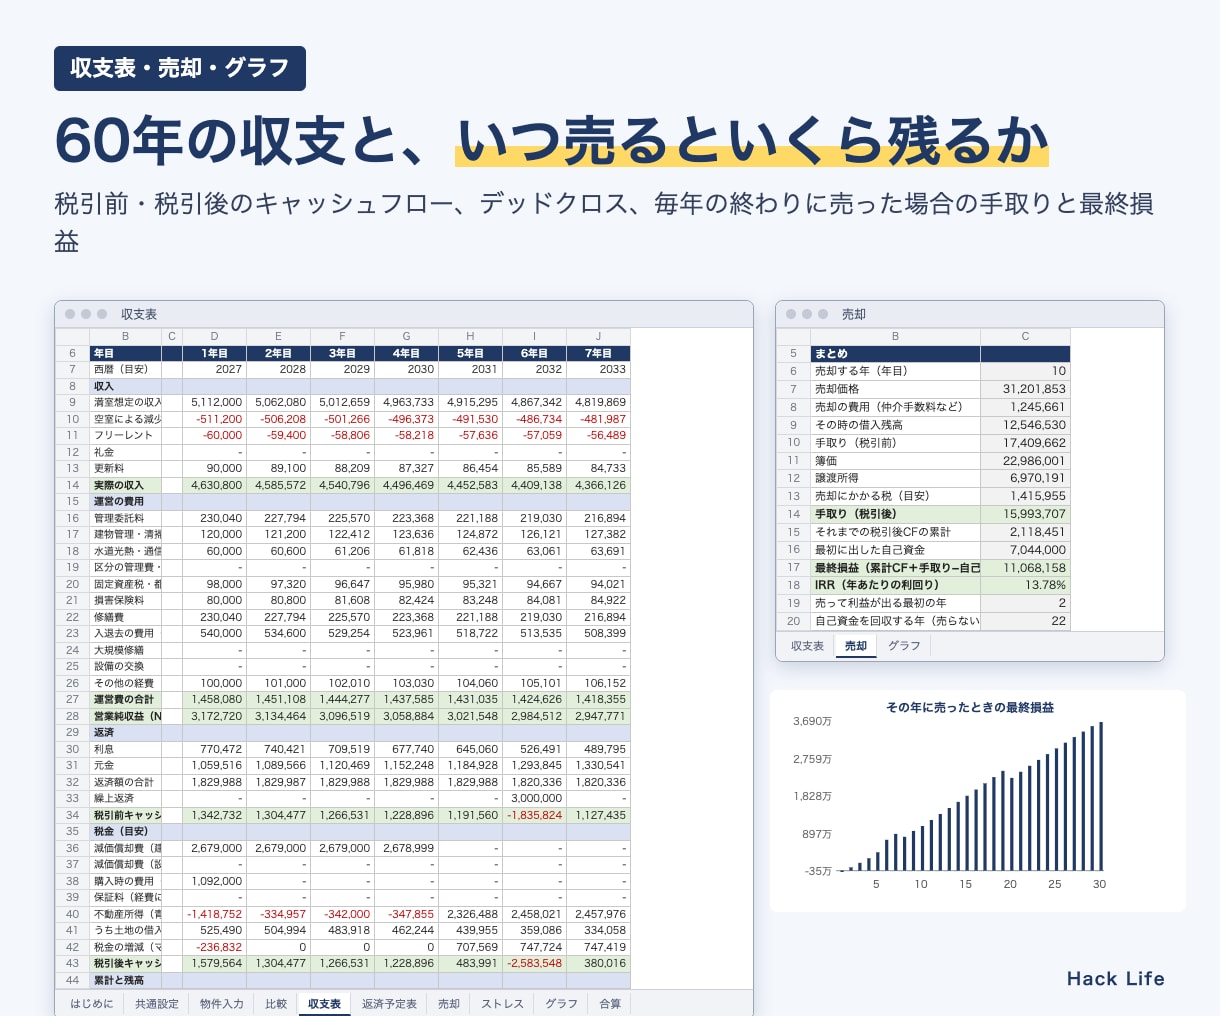Click the その時の借入残高 value 12,546,530
Image resolution: width=1220 pixels, height=1016 pixels.
click(1025, 425)
